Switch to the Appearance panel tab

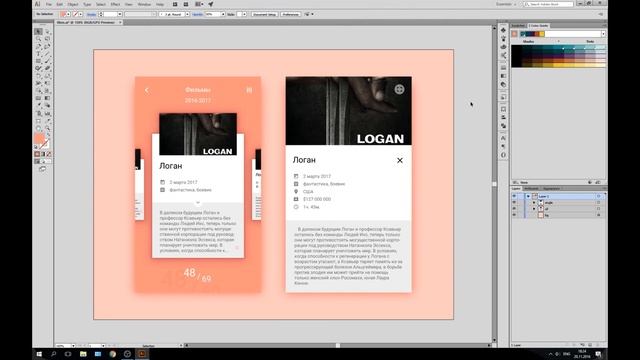pos(552,189)
